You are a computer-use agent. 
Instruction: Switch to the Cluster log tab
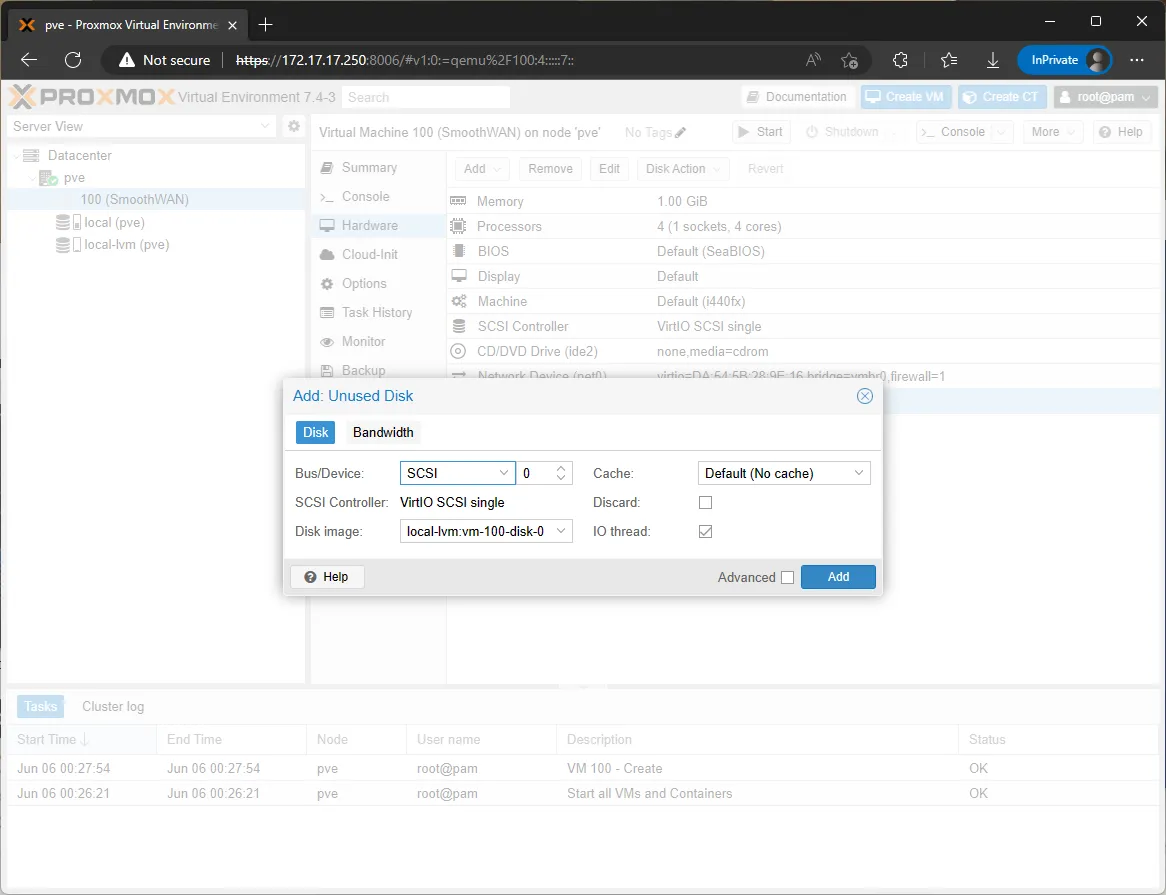point(113,706)
